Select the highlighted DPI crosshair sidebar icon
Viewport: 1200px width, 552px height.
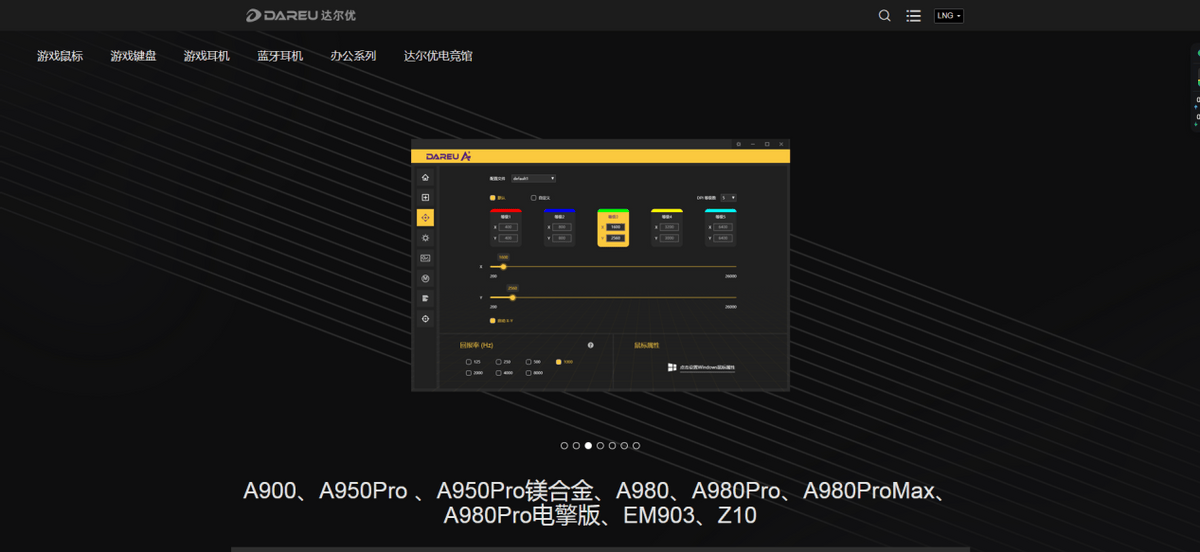click(x=425, y=217)
